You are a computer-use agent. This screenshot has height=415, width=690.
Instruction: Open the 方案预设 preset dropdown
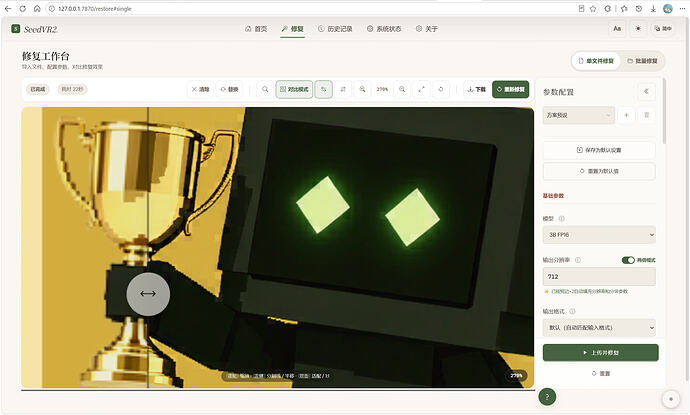[x=578, y=115]
